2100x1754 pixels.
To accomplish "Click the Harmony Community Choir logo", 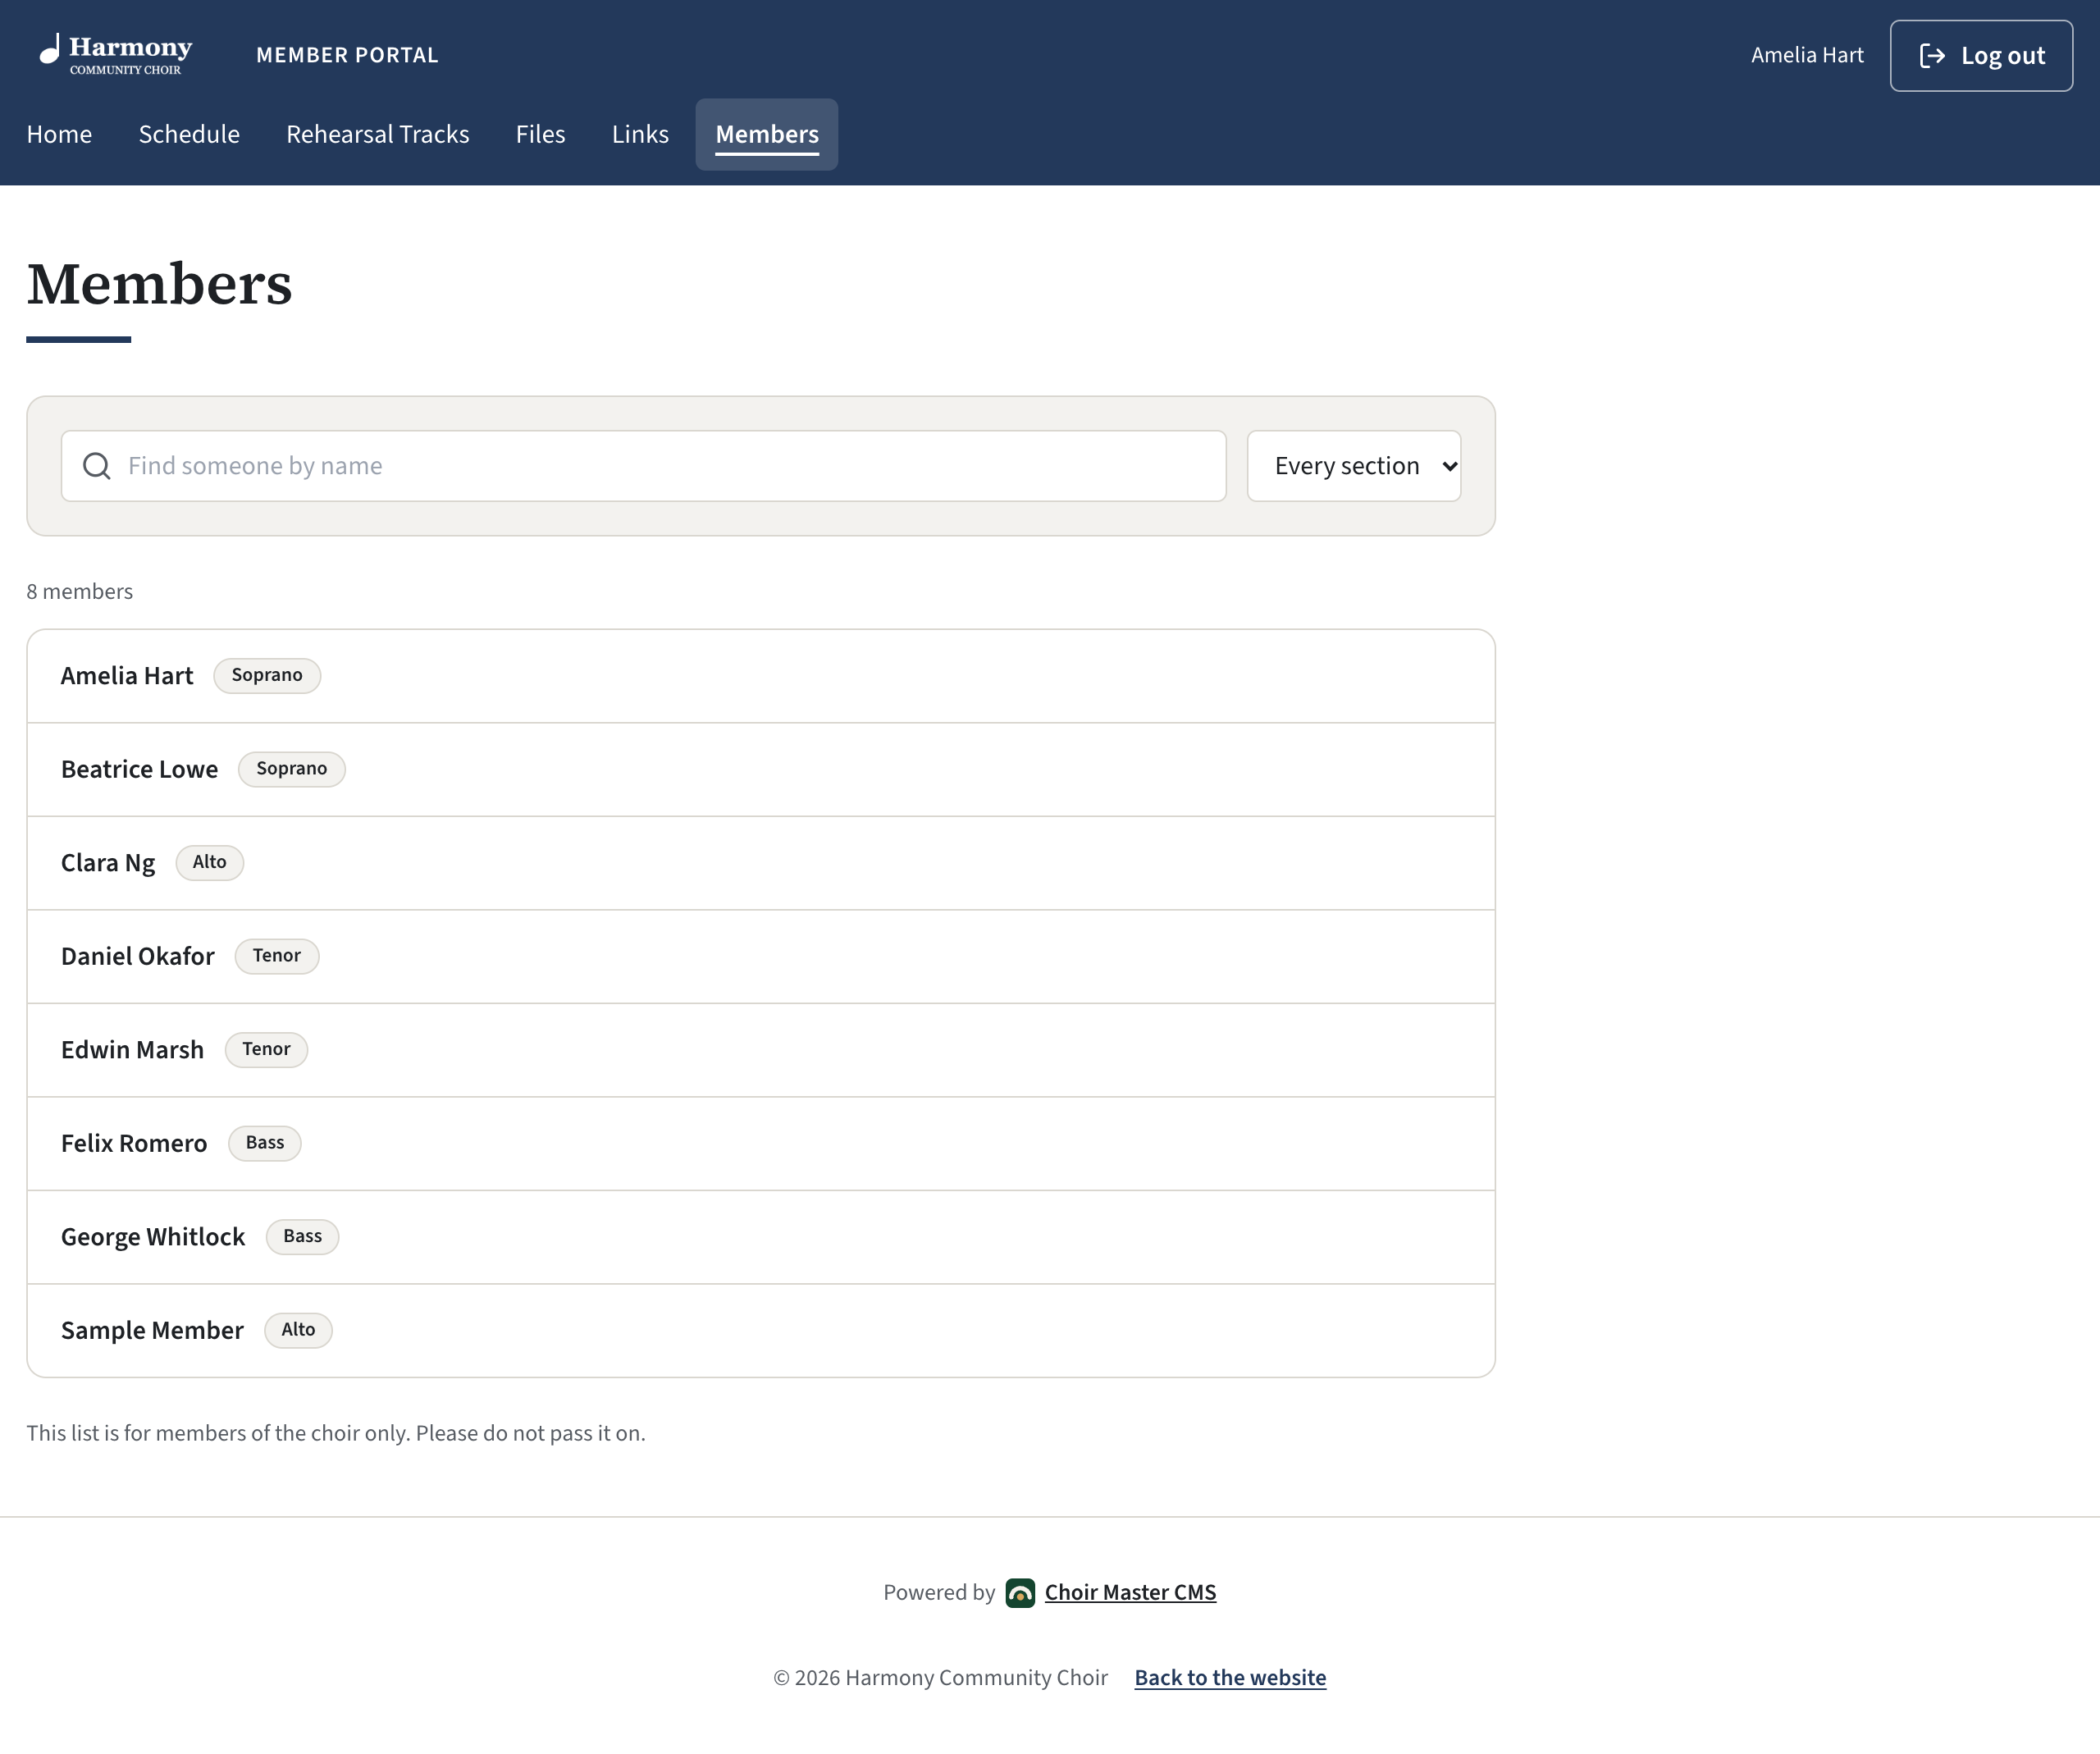I will tap(115, 54).
